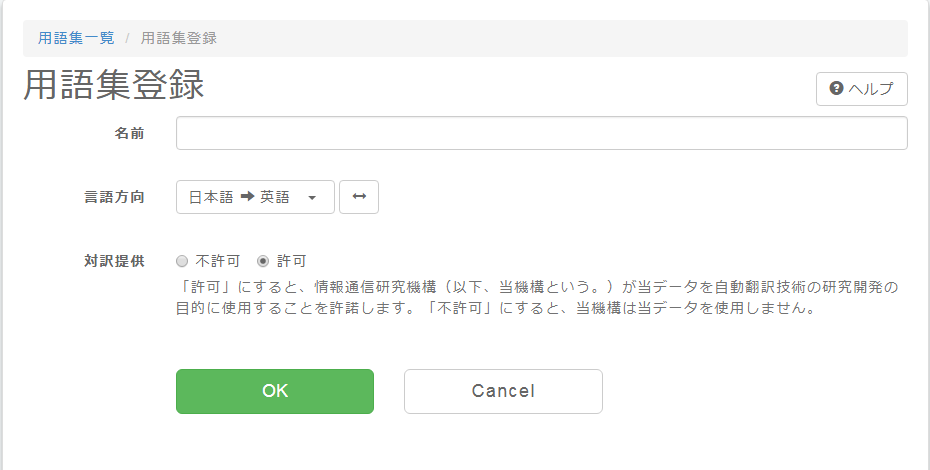
Task: Open the 日本語 → 英語 language dropdown
Action: pos(256,197)
